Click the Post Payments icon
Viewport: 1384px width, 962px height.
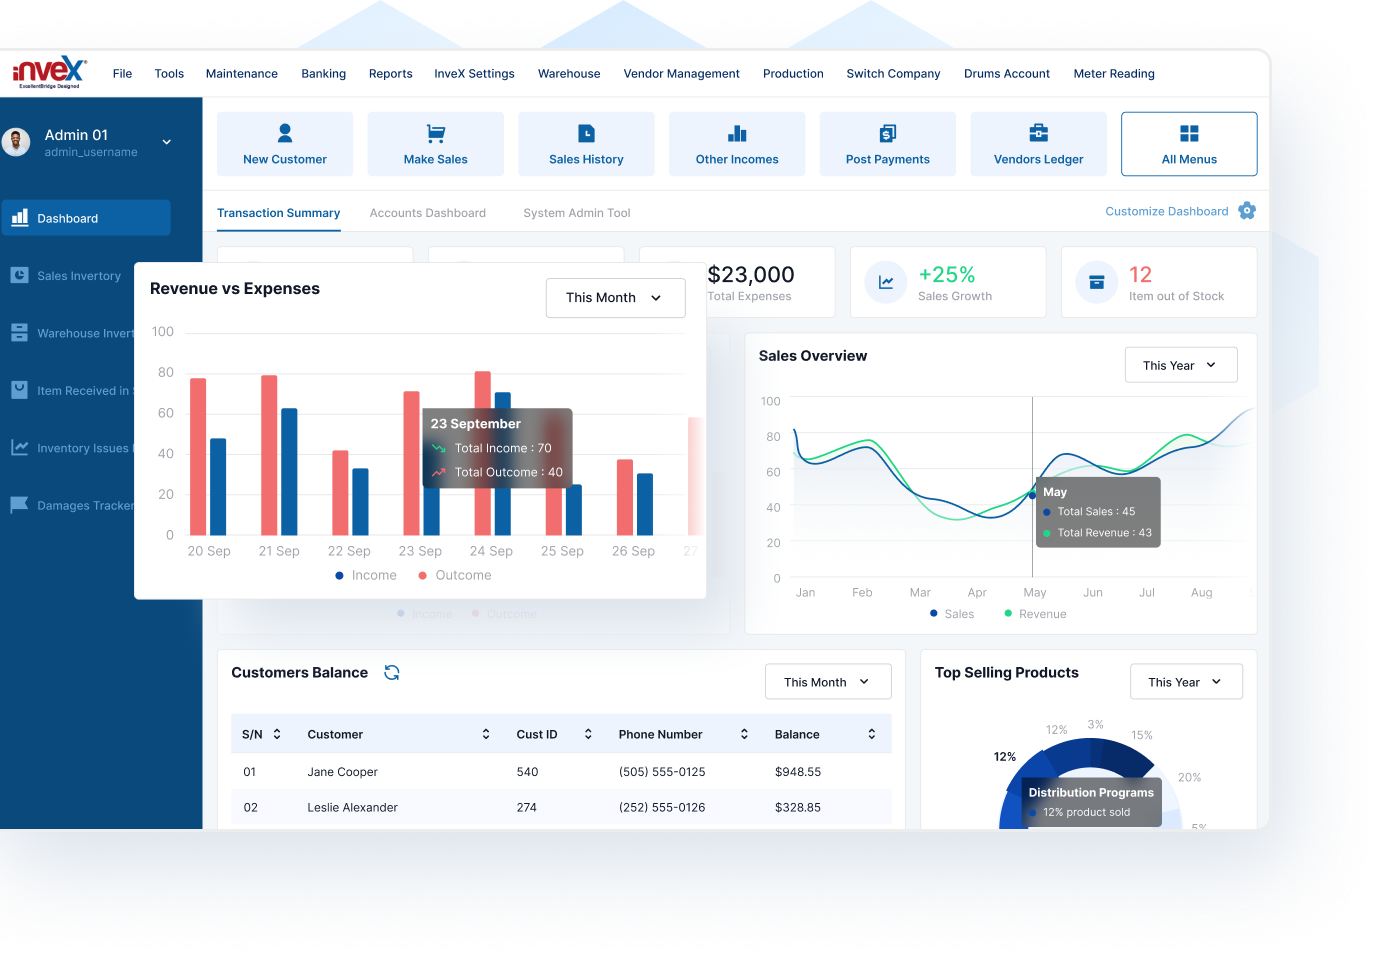coord(887,133)
